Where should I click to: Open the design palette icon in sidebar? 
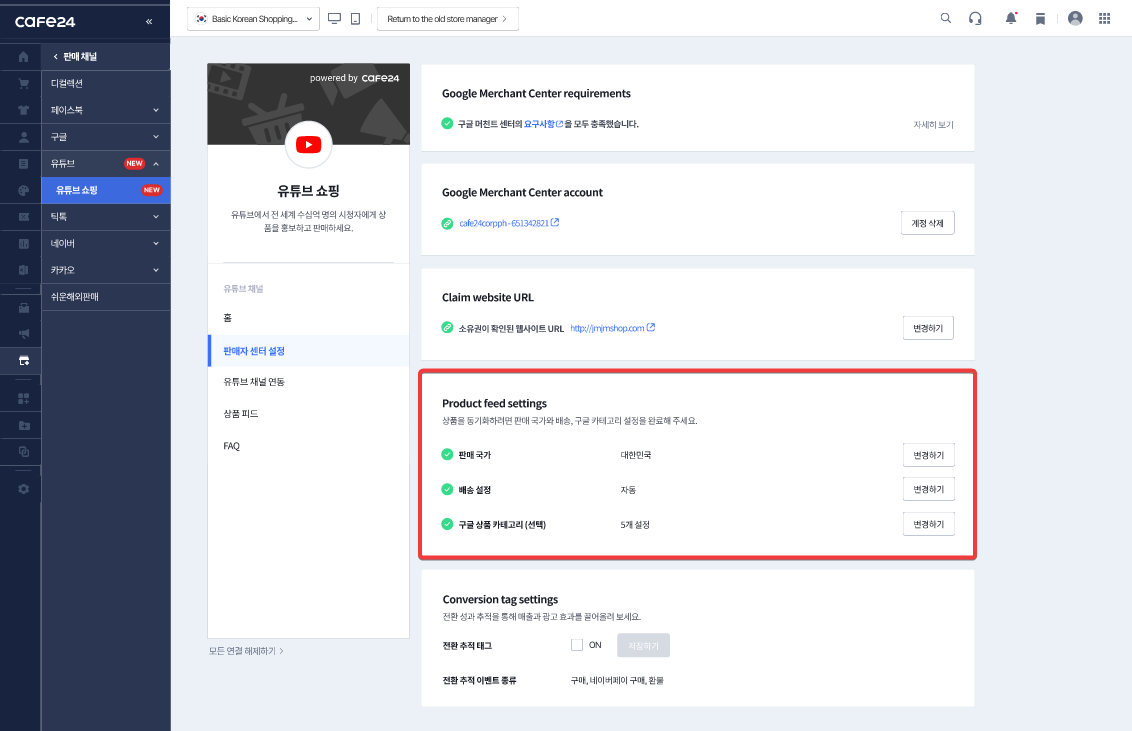click(23, 191)
